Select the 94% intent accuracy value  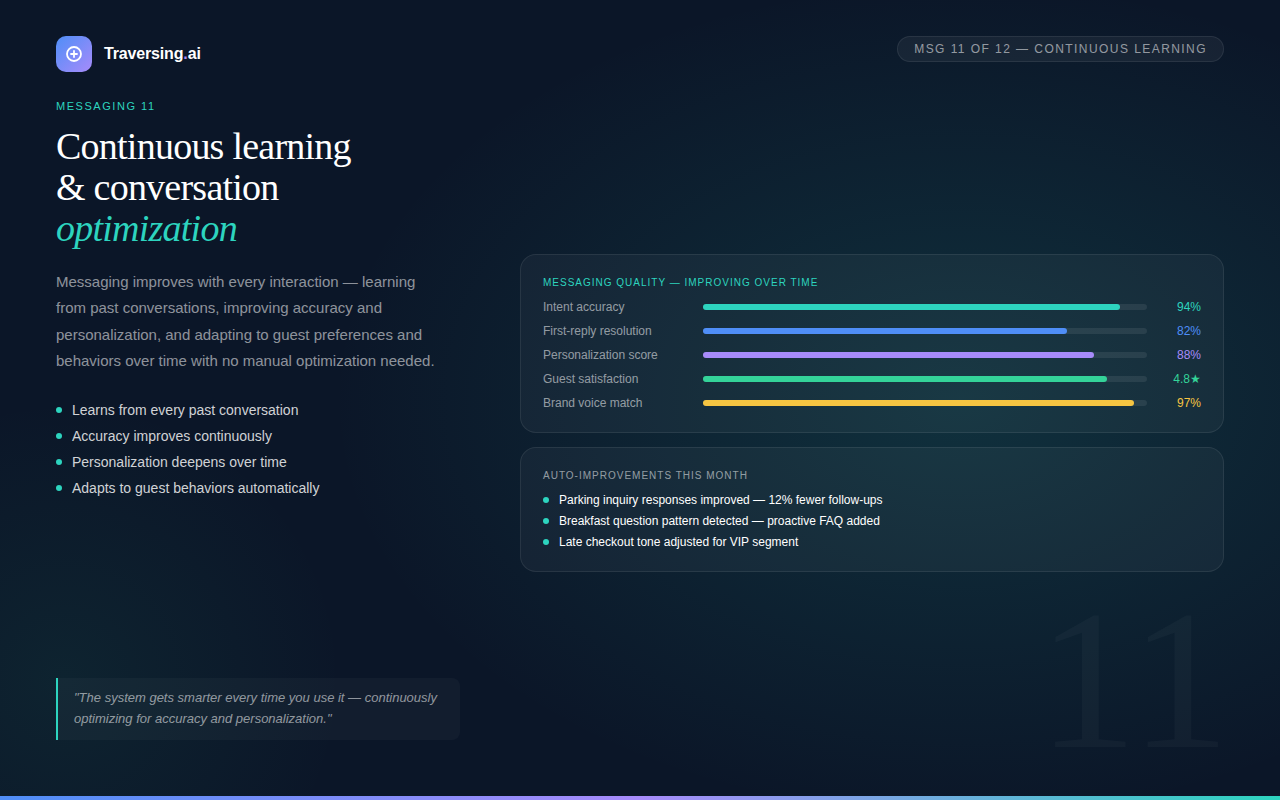pos(1188,307)
